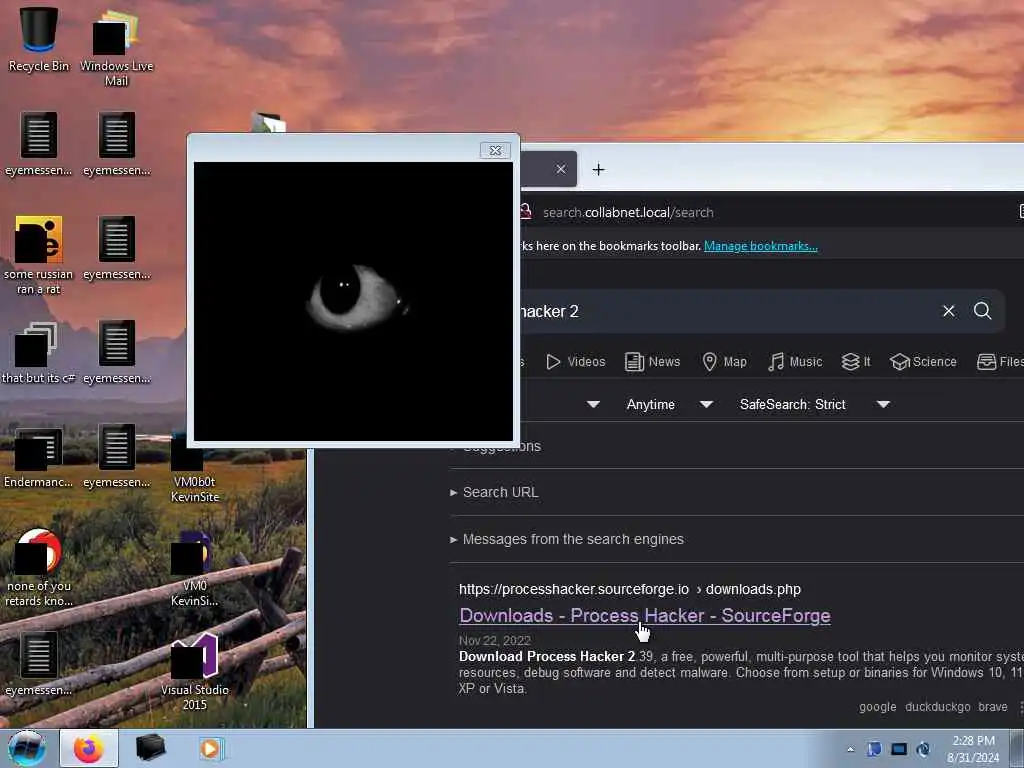Screen dimensions: 1024x768
Task: Open 'Downloads - Process Hacker - SourceForge' result
Action: point(645,616)
